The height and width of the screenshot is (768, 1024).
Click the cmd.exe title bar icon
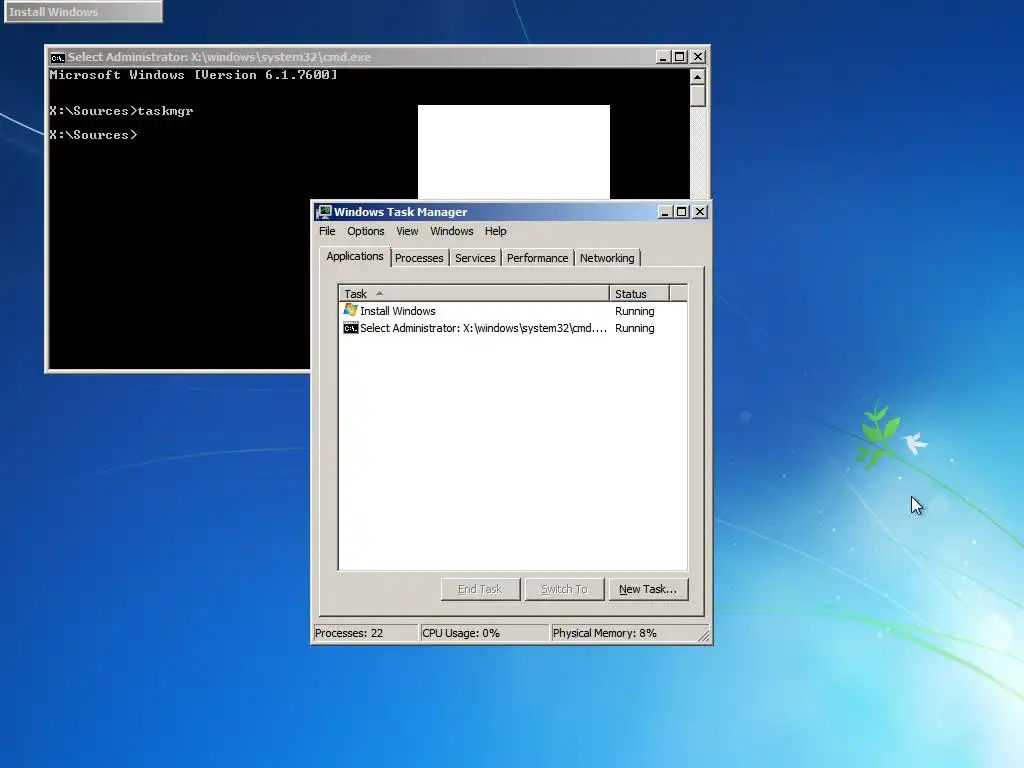pyautogui.click(x=57, y=57)
